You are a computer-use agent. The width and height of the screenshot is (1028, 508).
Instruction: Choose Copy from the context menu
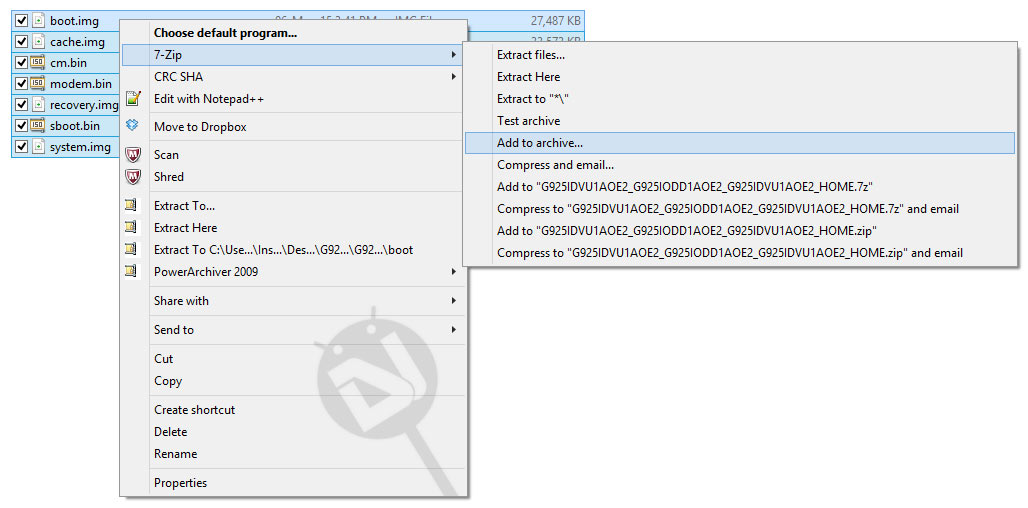pos(168,381)
